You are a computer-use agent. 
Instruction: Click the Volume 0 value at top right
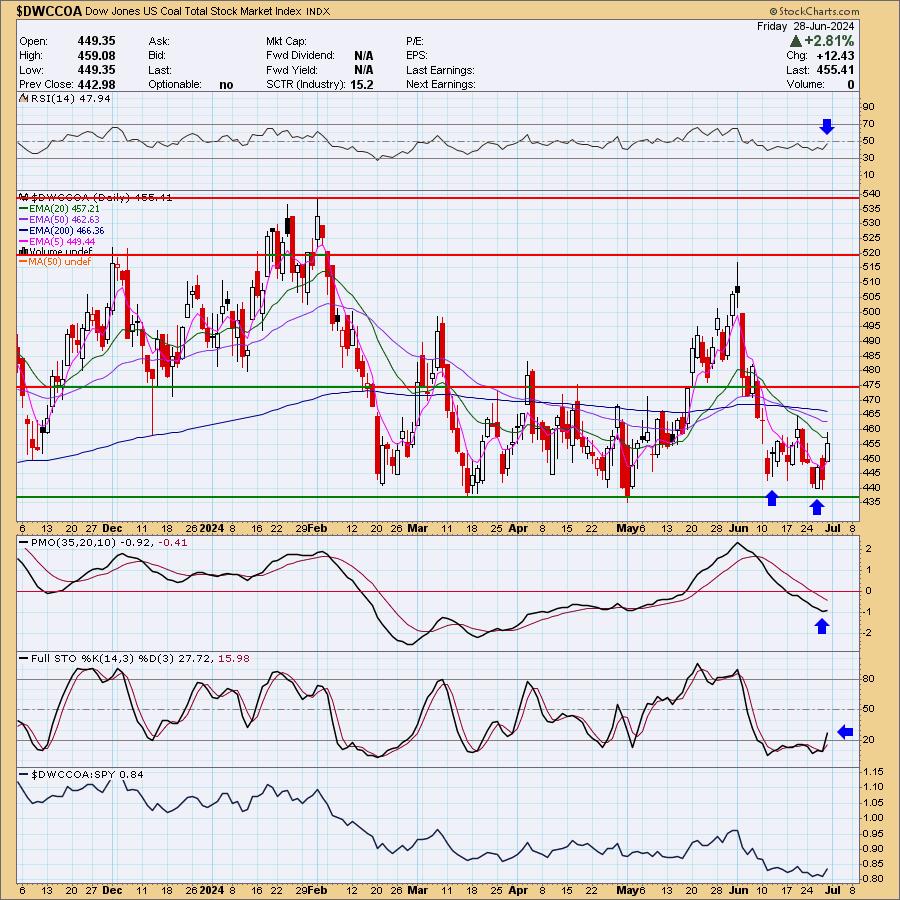(851, 84)
